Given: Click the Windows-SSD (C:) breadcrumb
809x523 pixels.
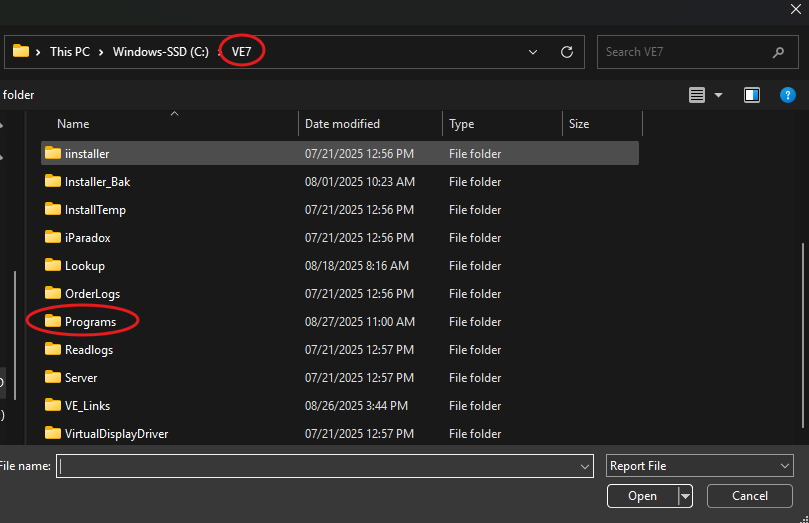Looking at the screenshot, I should (x=160, y=52).
